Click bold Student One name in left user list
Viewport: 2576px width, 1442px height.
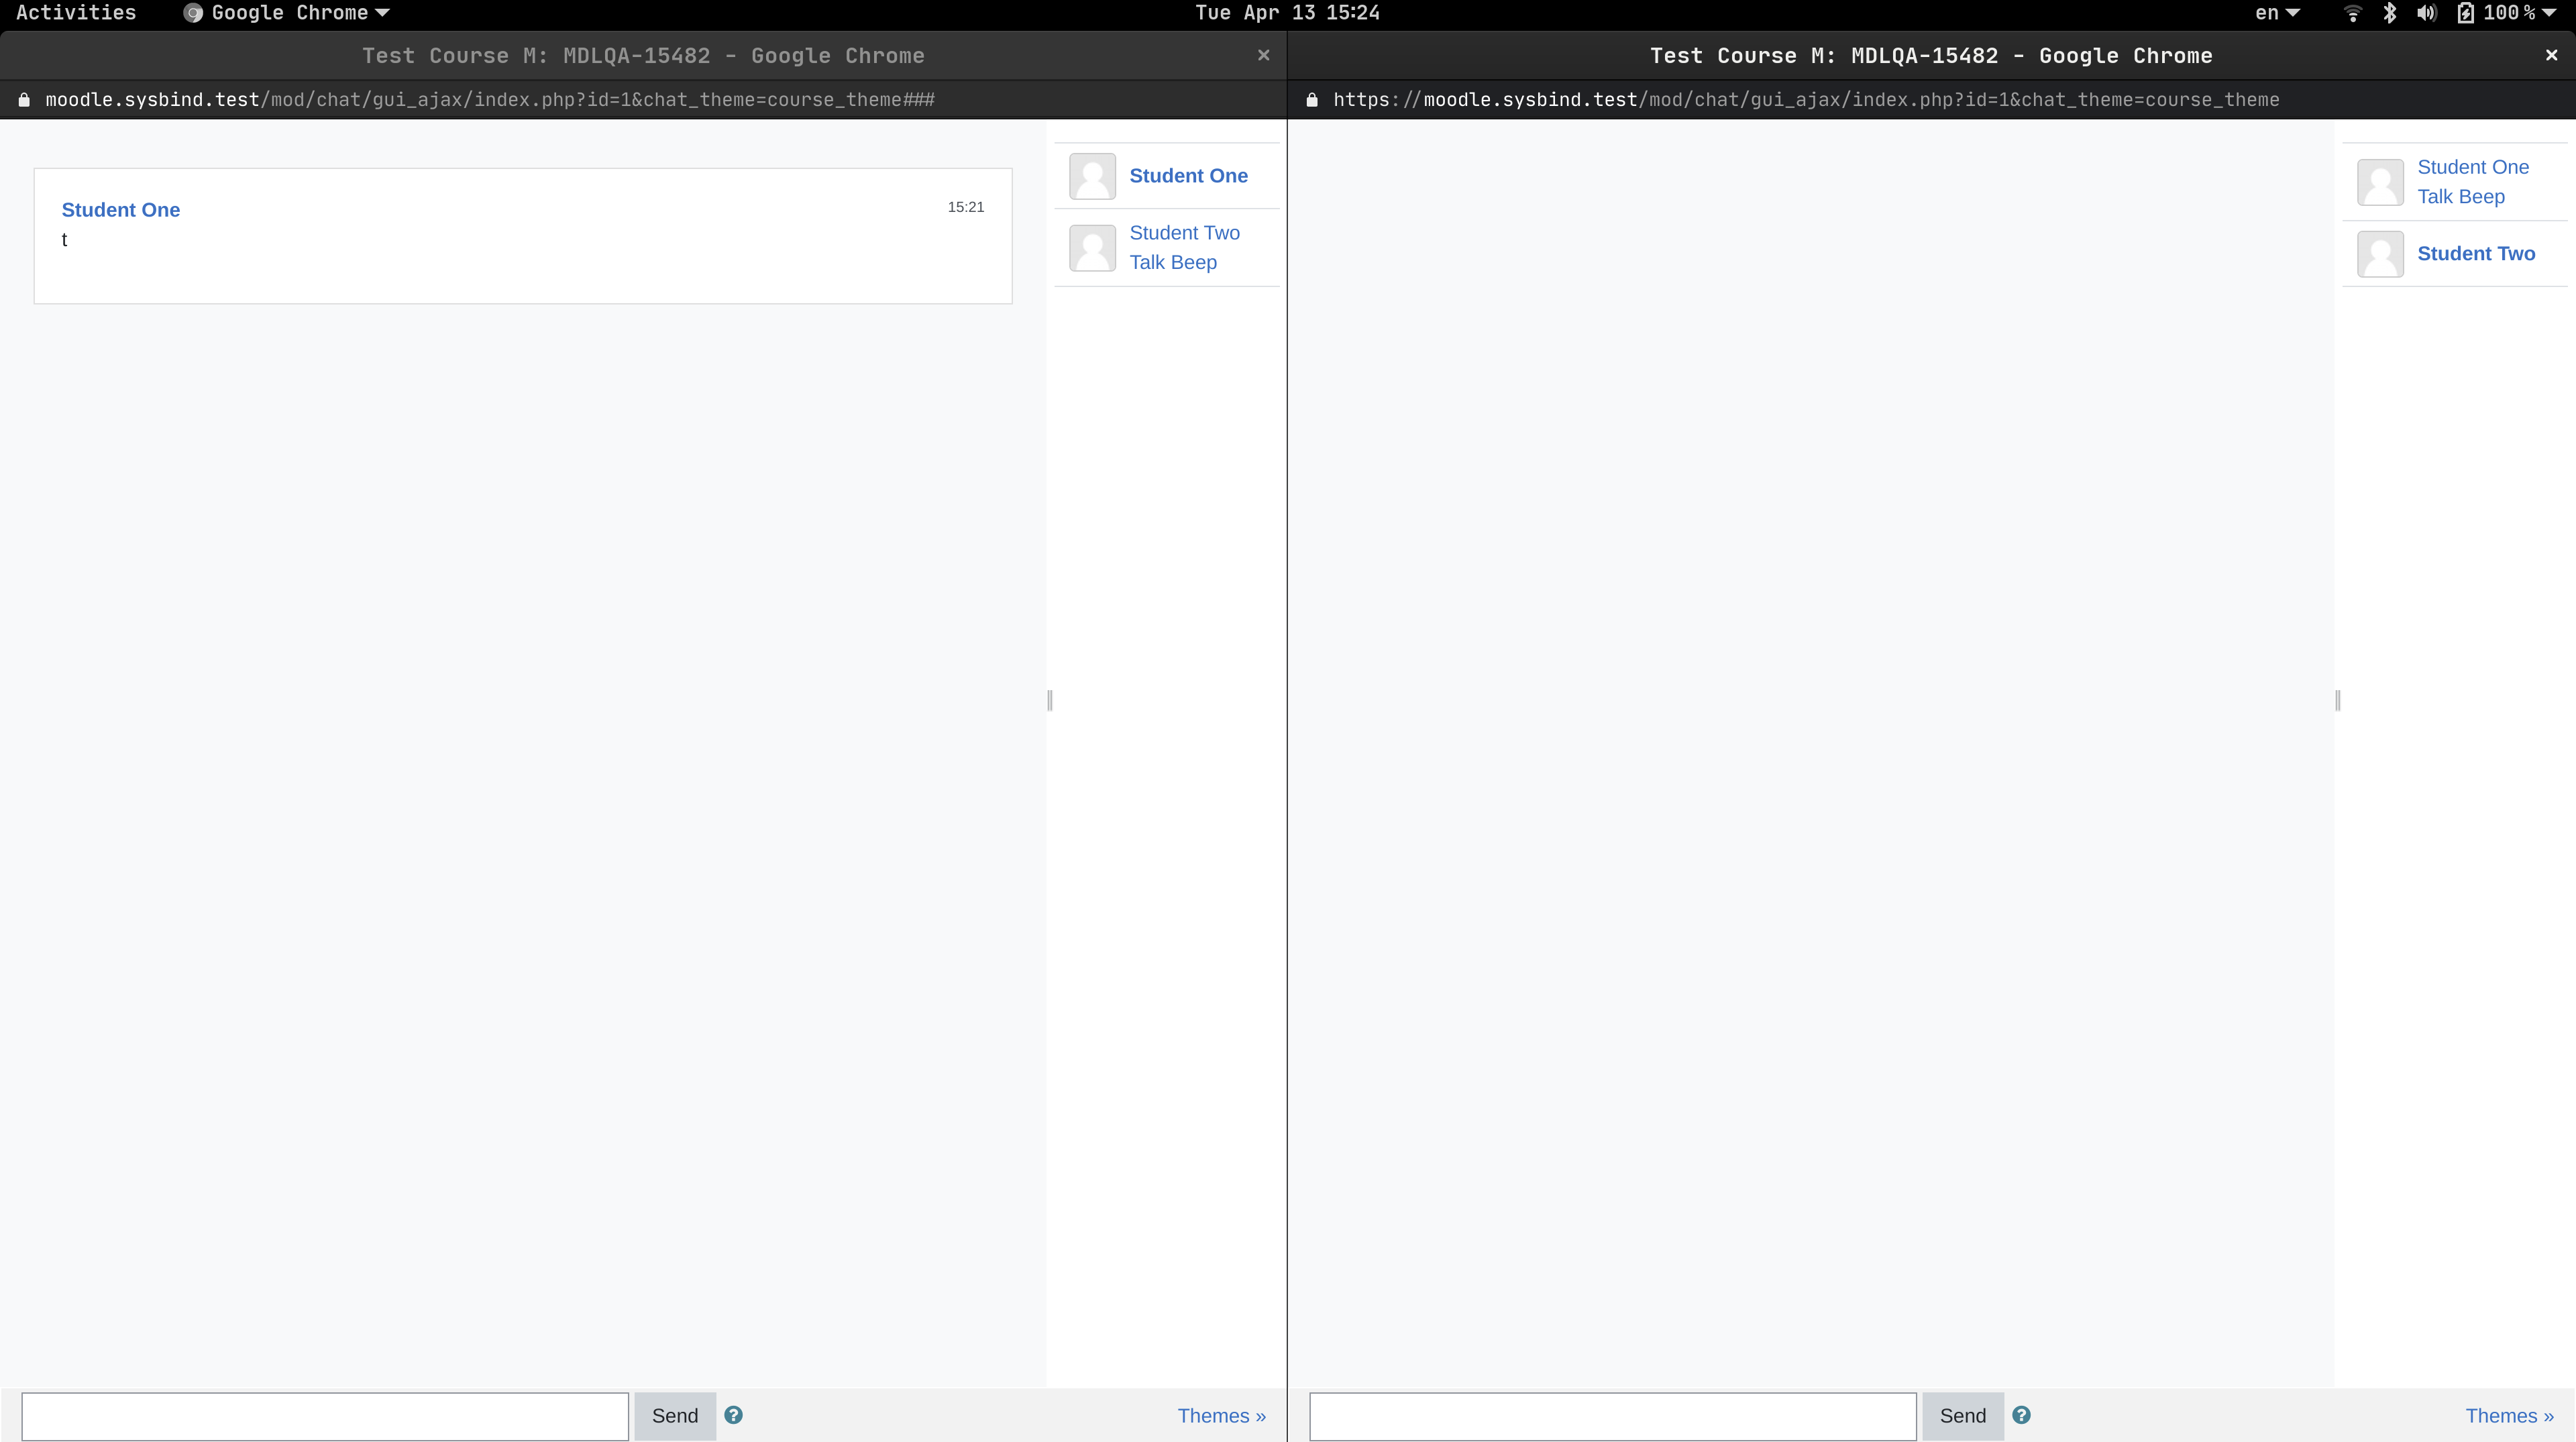point(1188,176)
